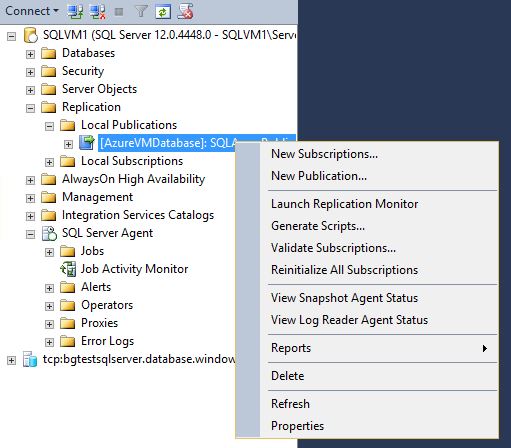
Task: Expand the Operators folder
Action: pyautogui.click(x=49, y=306)
